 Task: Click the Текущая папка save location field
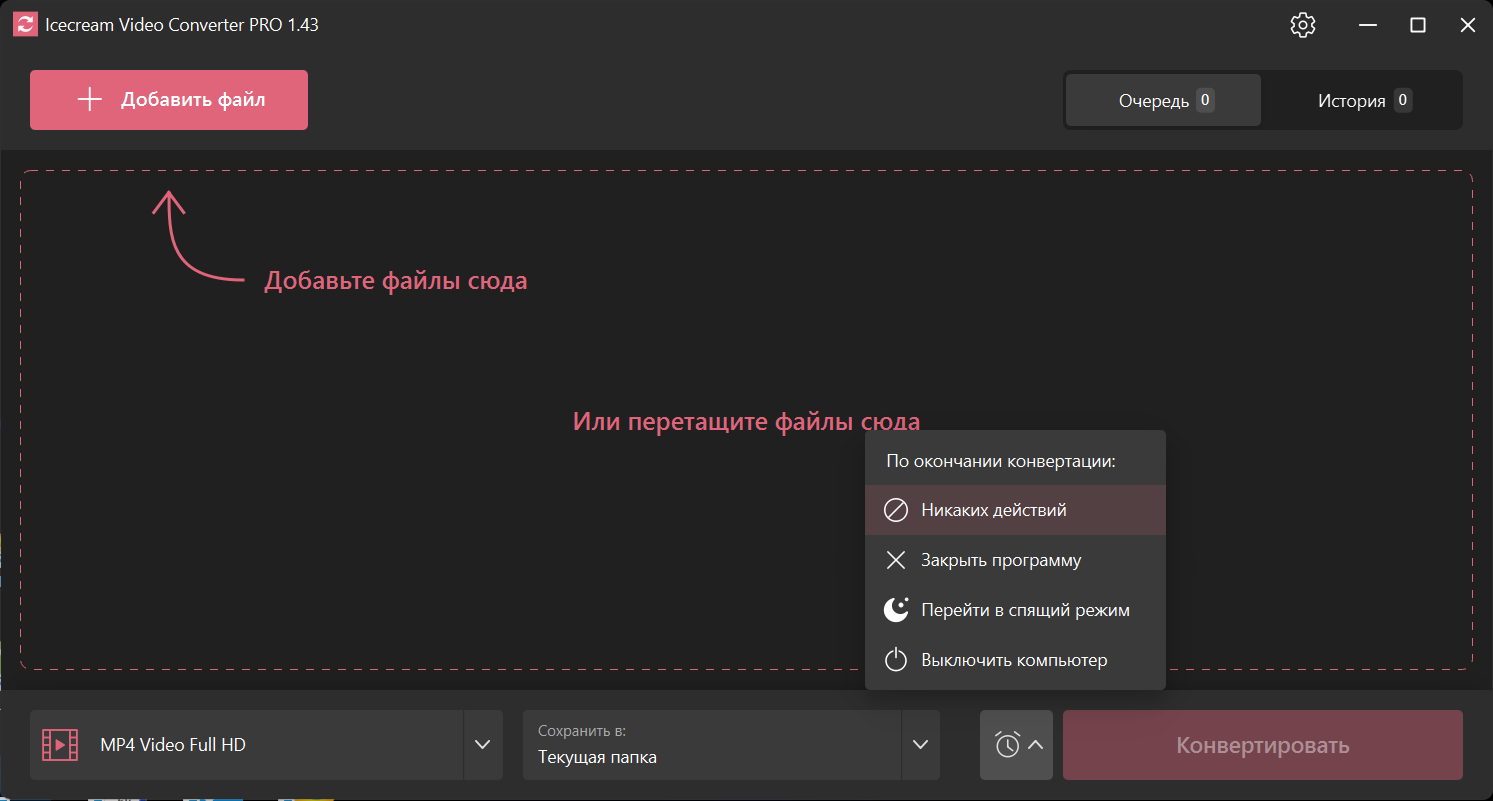click(x=712, y=745)
